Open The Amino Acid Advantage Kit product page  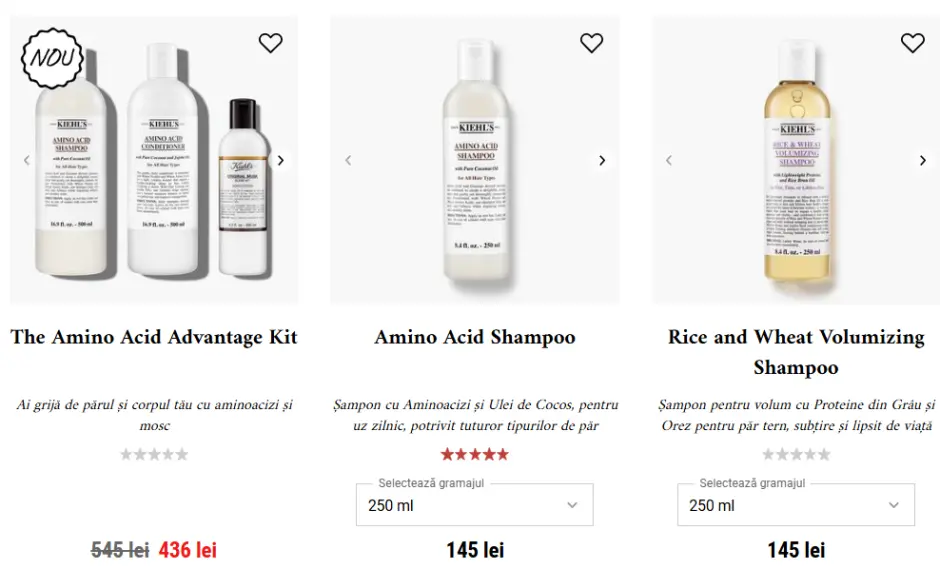(154, 337)
